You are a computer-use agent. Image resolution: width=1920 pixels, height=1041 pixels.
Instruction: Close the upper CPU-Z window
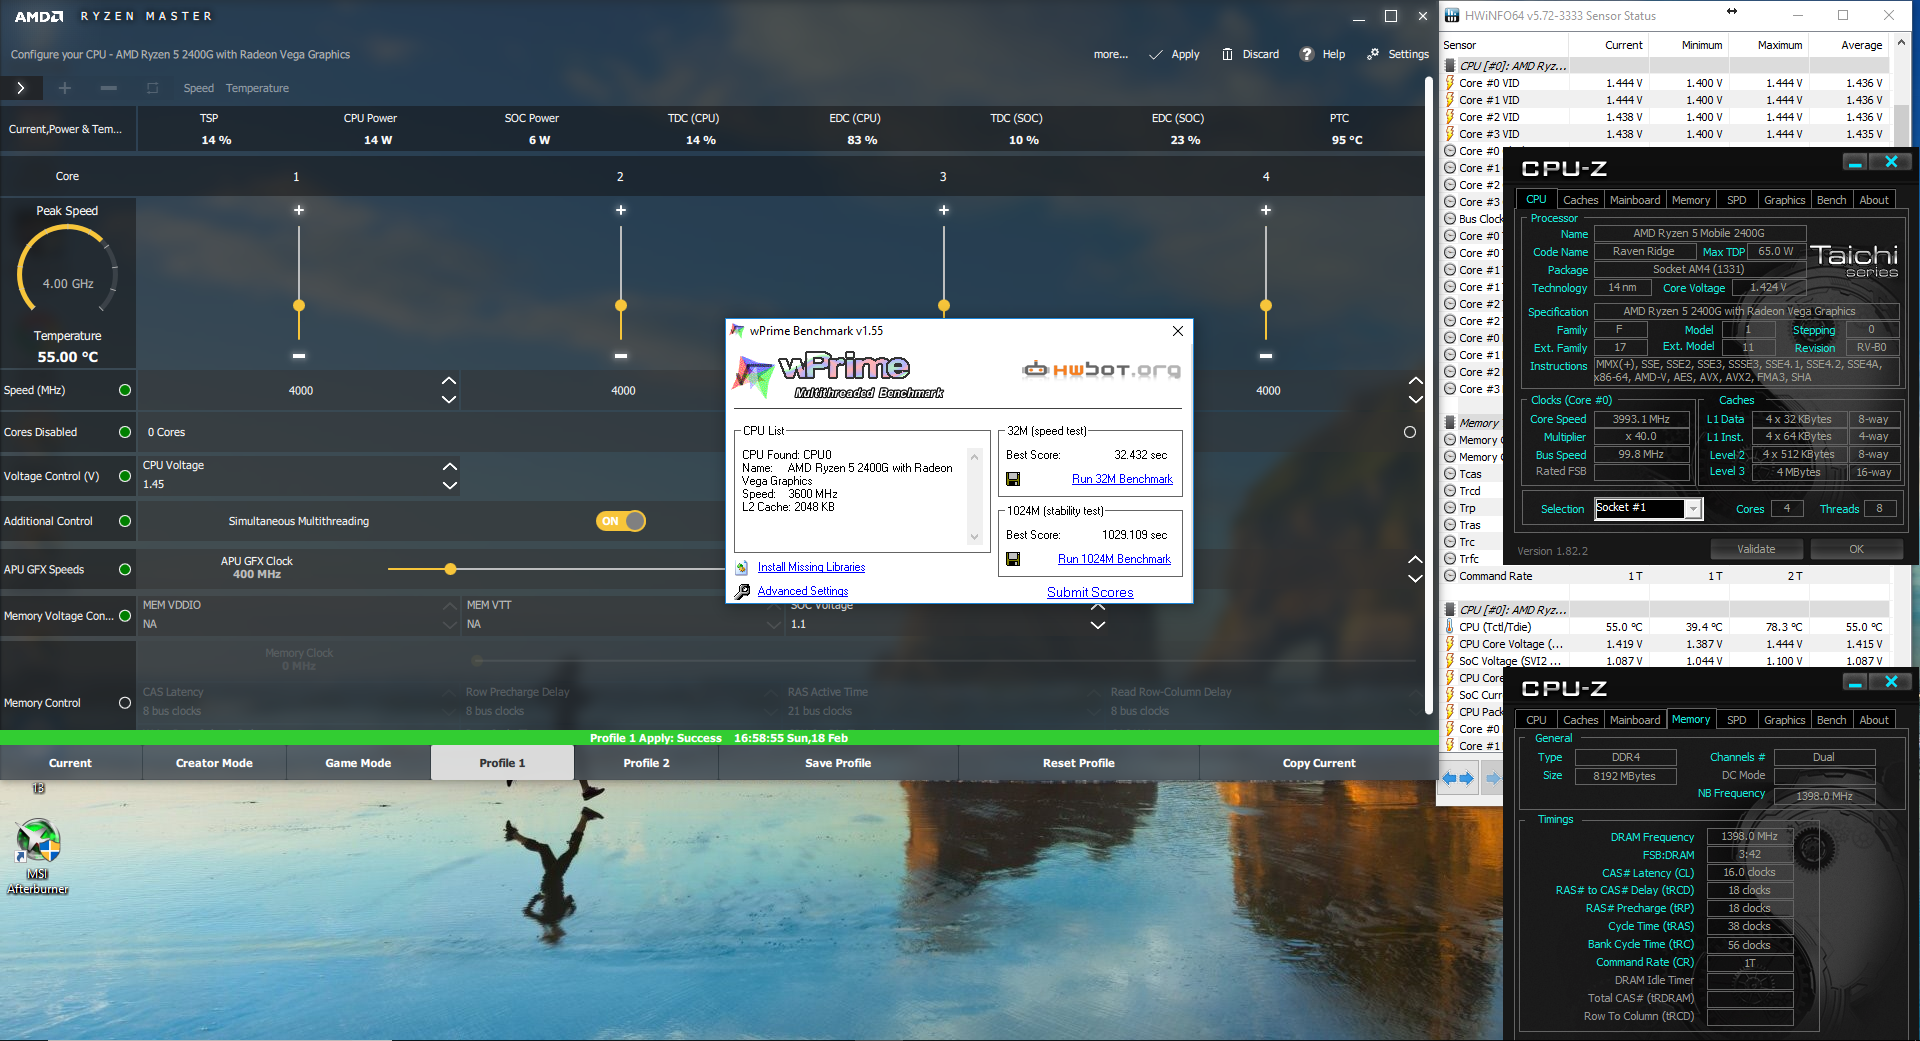tap(1891, 162)
